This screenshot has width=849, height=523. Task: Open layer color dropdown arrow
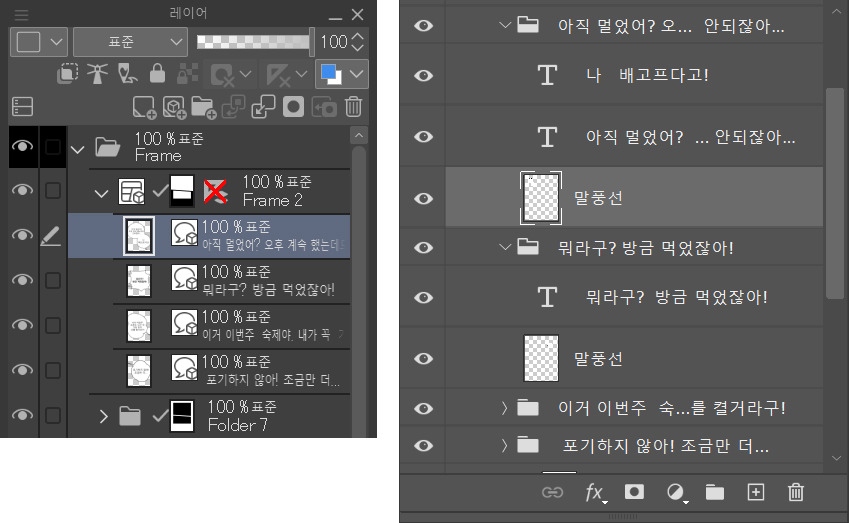click(x=357, y=74)
